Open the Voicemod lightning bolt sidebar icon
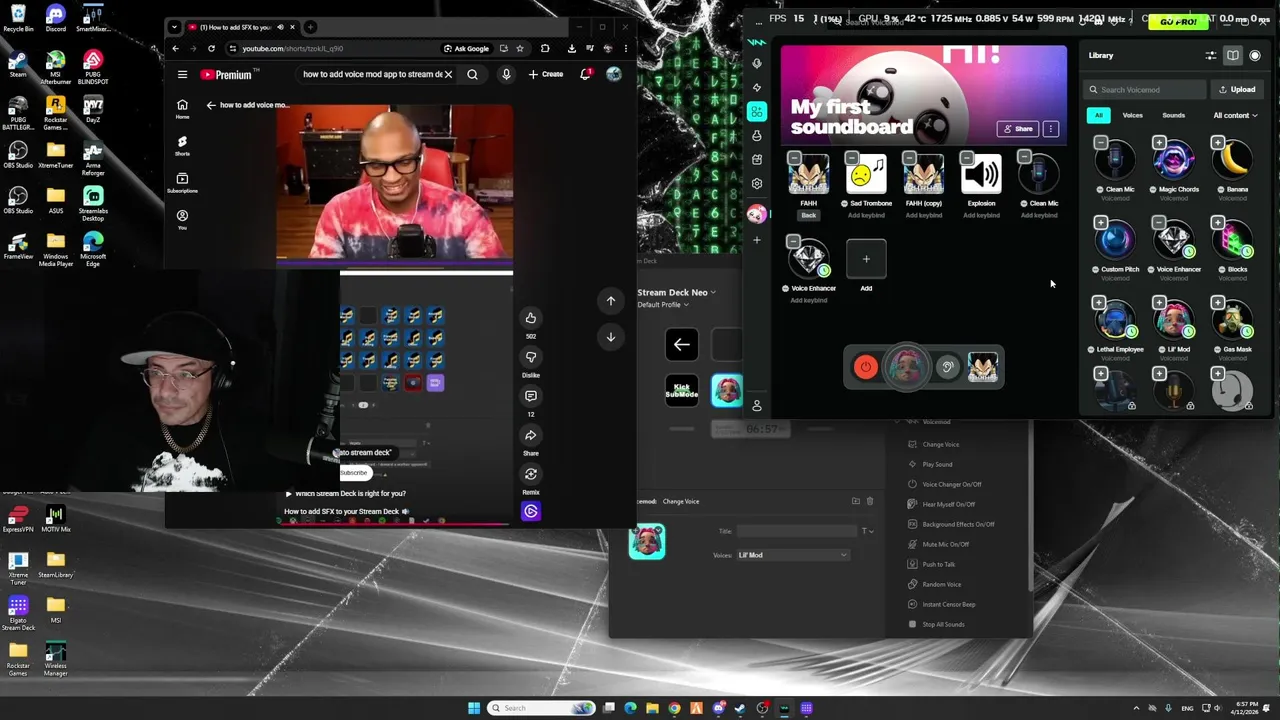 pyautogui.click(x=757, y=88)
